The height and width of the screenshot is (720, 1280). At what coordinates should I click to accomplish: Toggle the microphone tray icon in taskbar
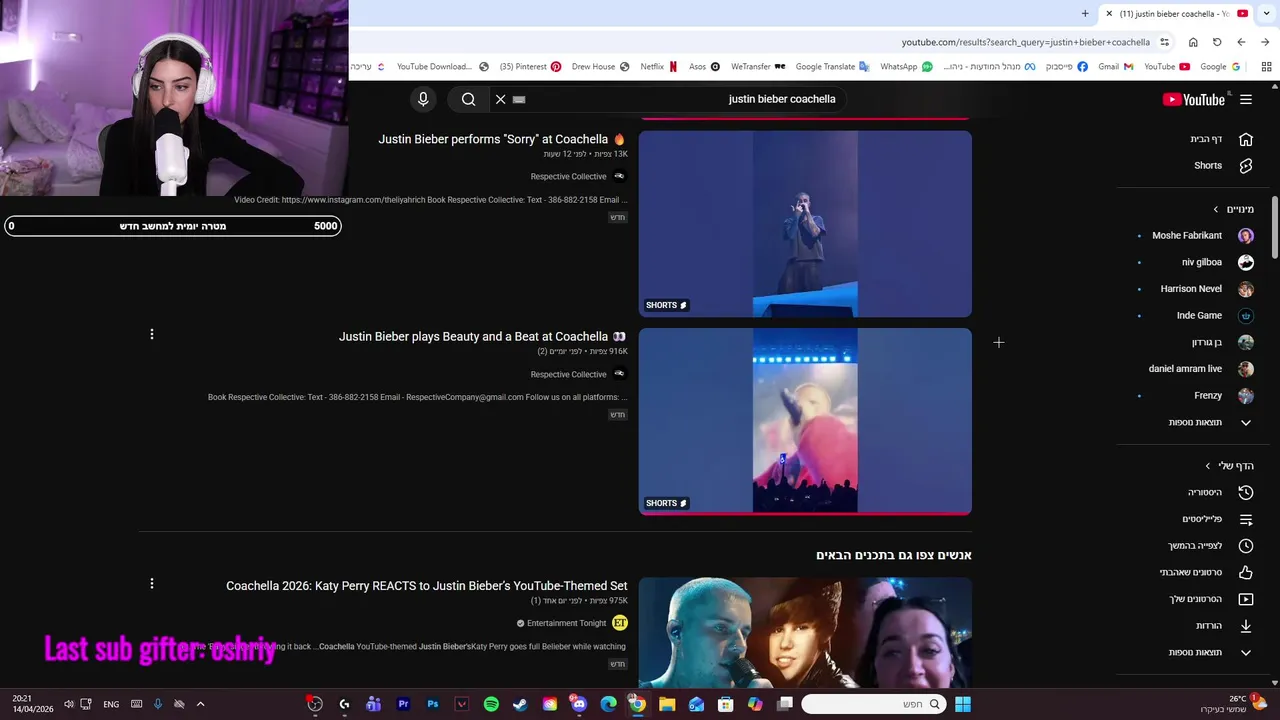[x=157, y=704]
